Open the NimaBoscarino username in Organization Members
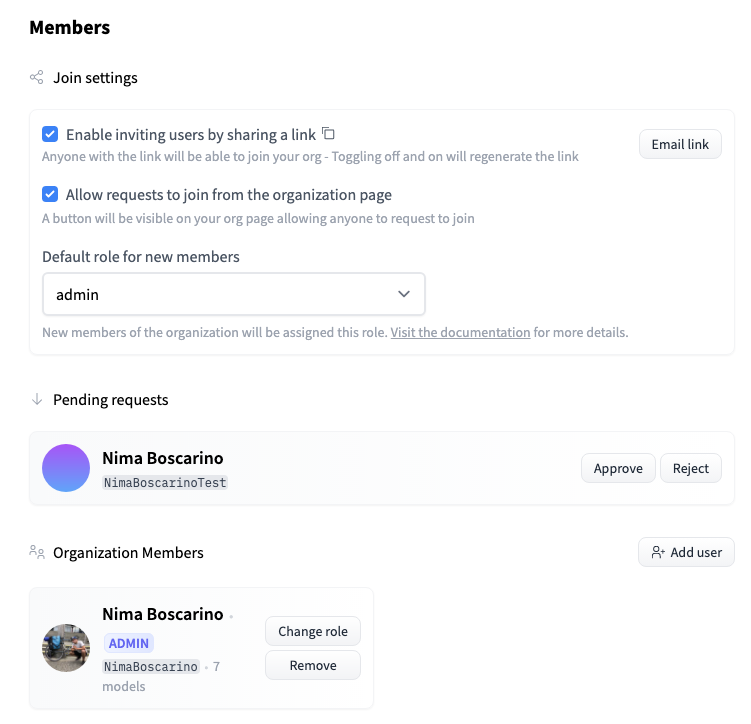751x724 pixels. click(x=150, y=666)
